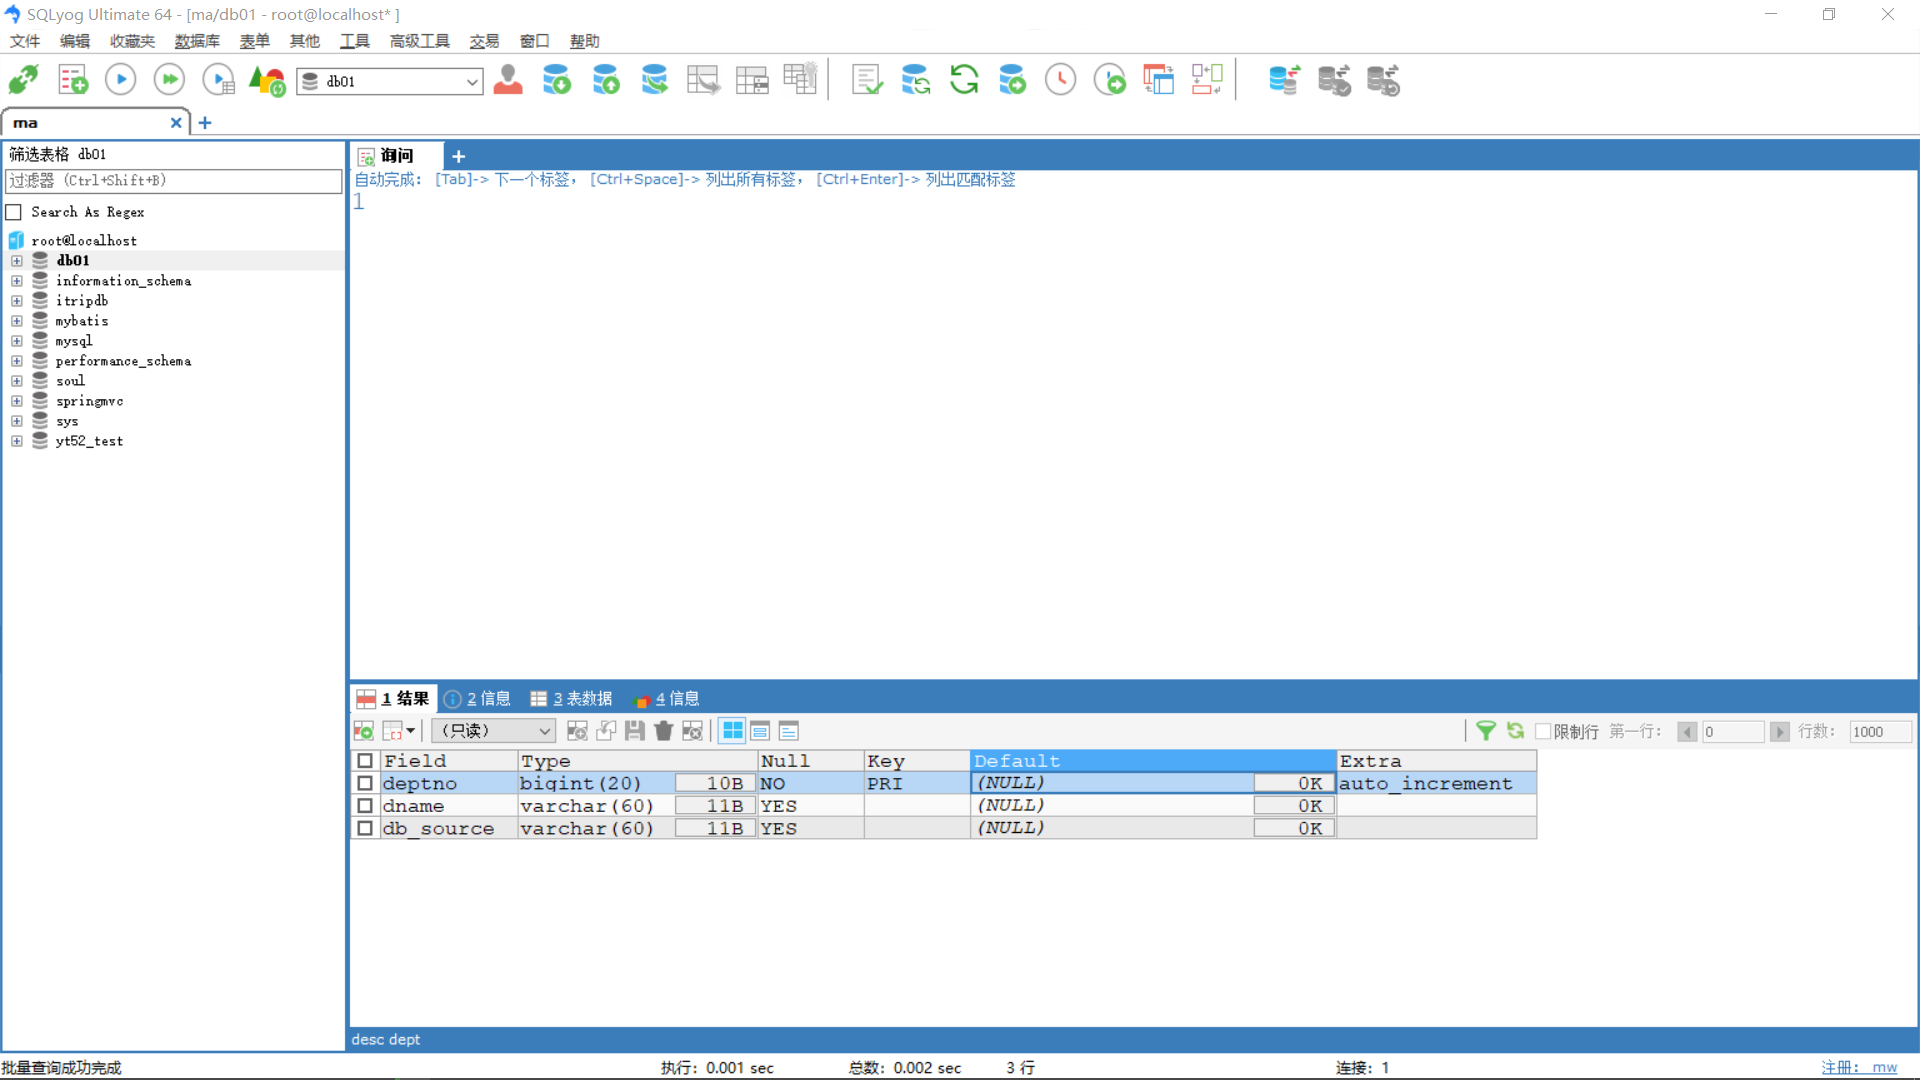Click the delete row trash icon
1920x1080 pixels.
pyautogui.click(x=663, y=731)
